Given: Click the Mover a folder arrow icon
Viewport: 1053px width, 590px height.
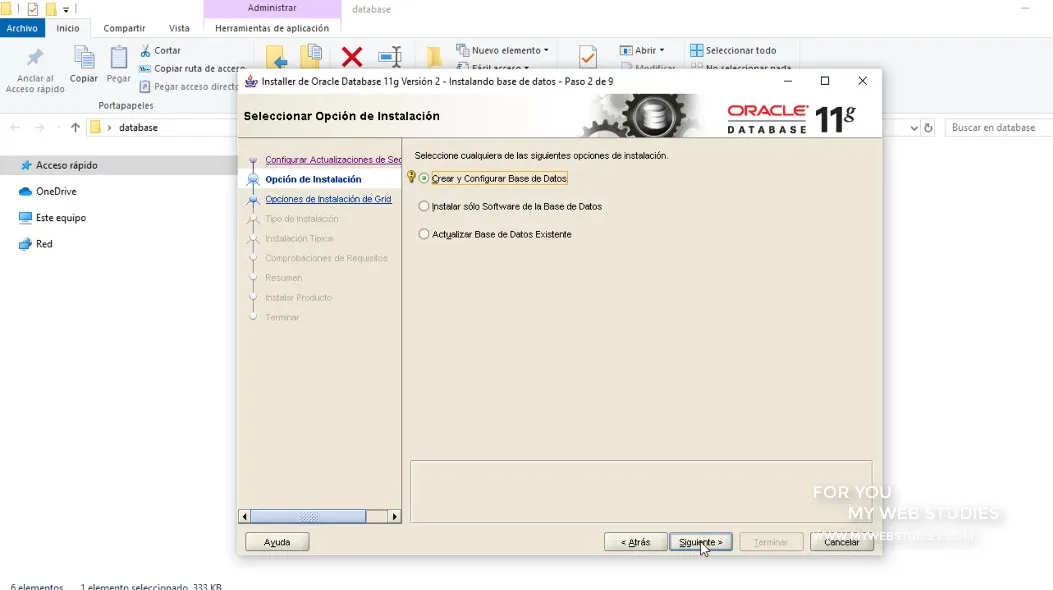Looking at the screenshot, I should pyautogui.click(x=276, y=58).
